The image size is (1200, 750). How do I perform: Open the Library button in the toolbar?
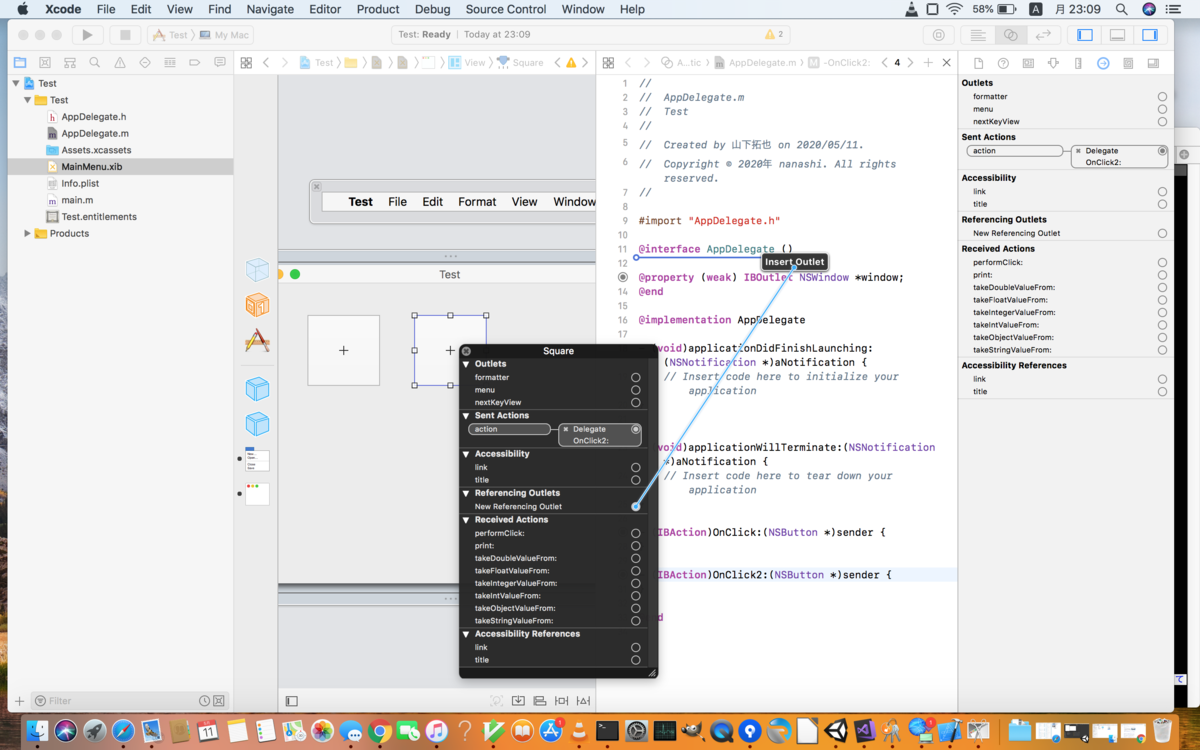[x=938, y=35]
